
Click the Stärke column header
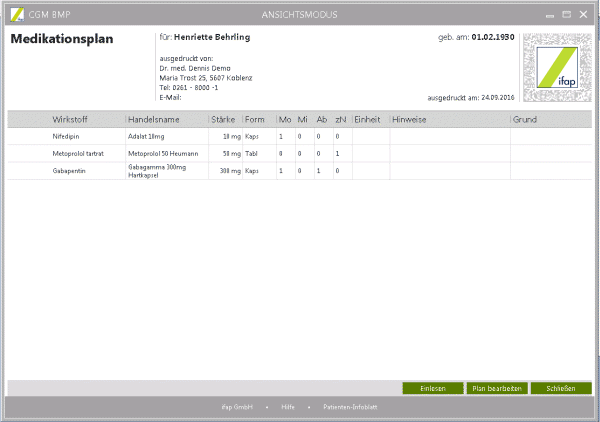[x=224, y=119]
